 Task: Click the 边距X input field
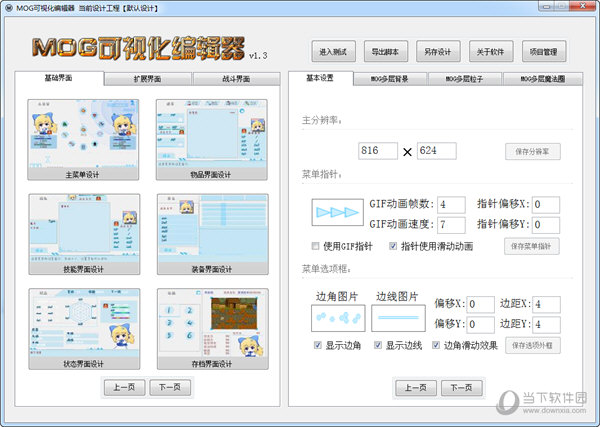(x=547, y=305)
